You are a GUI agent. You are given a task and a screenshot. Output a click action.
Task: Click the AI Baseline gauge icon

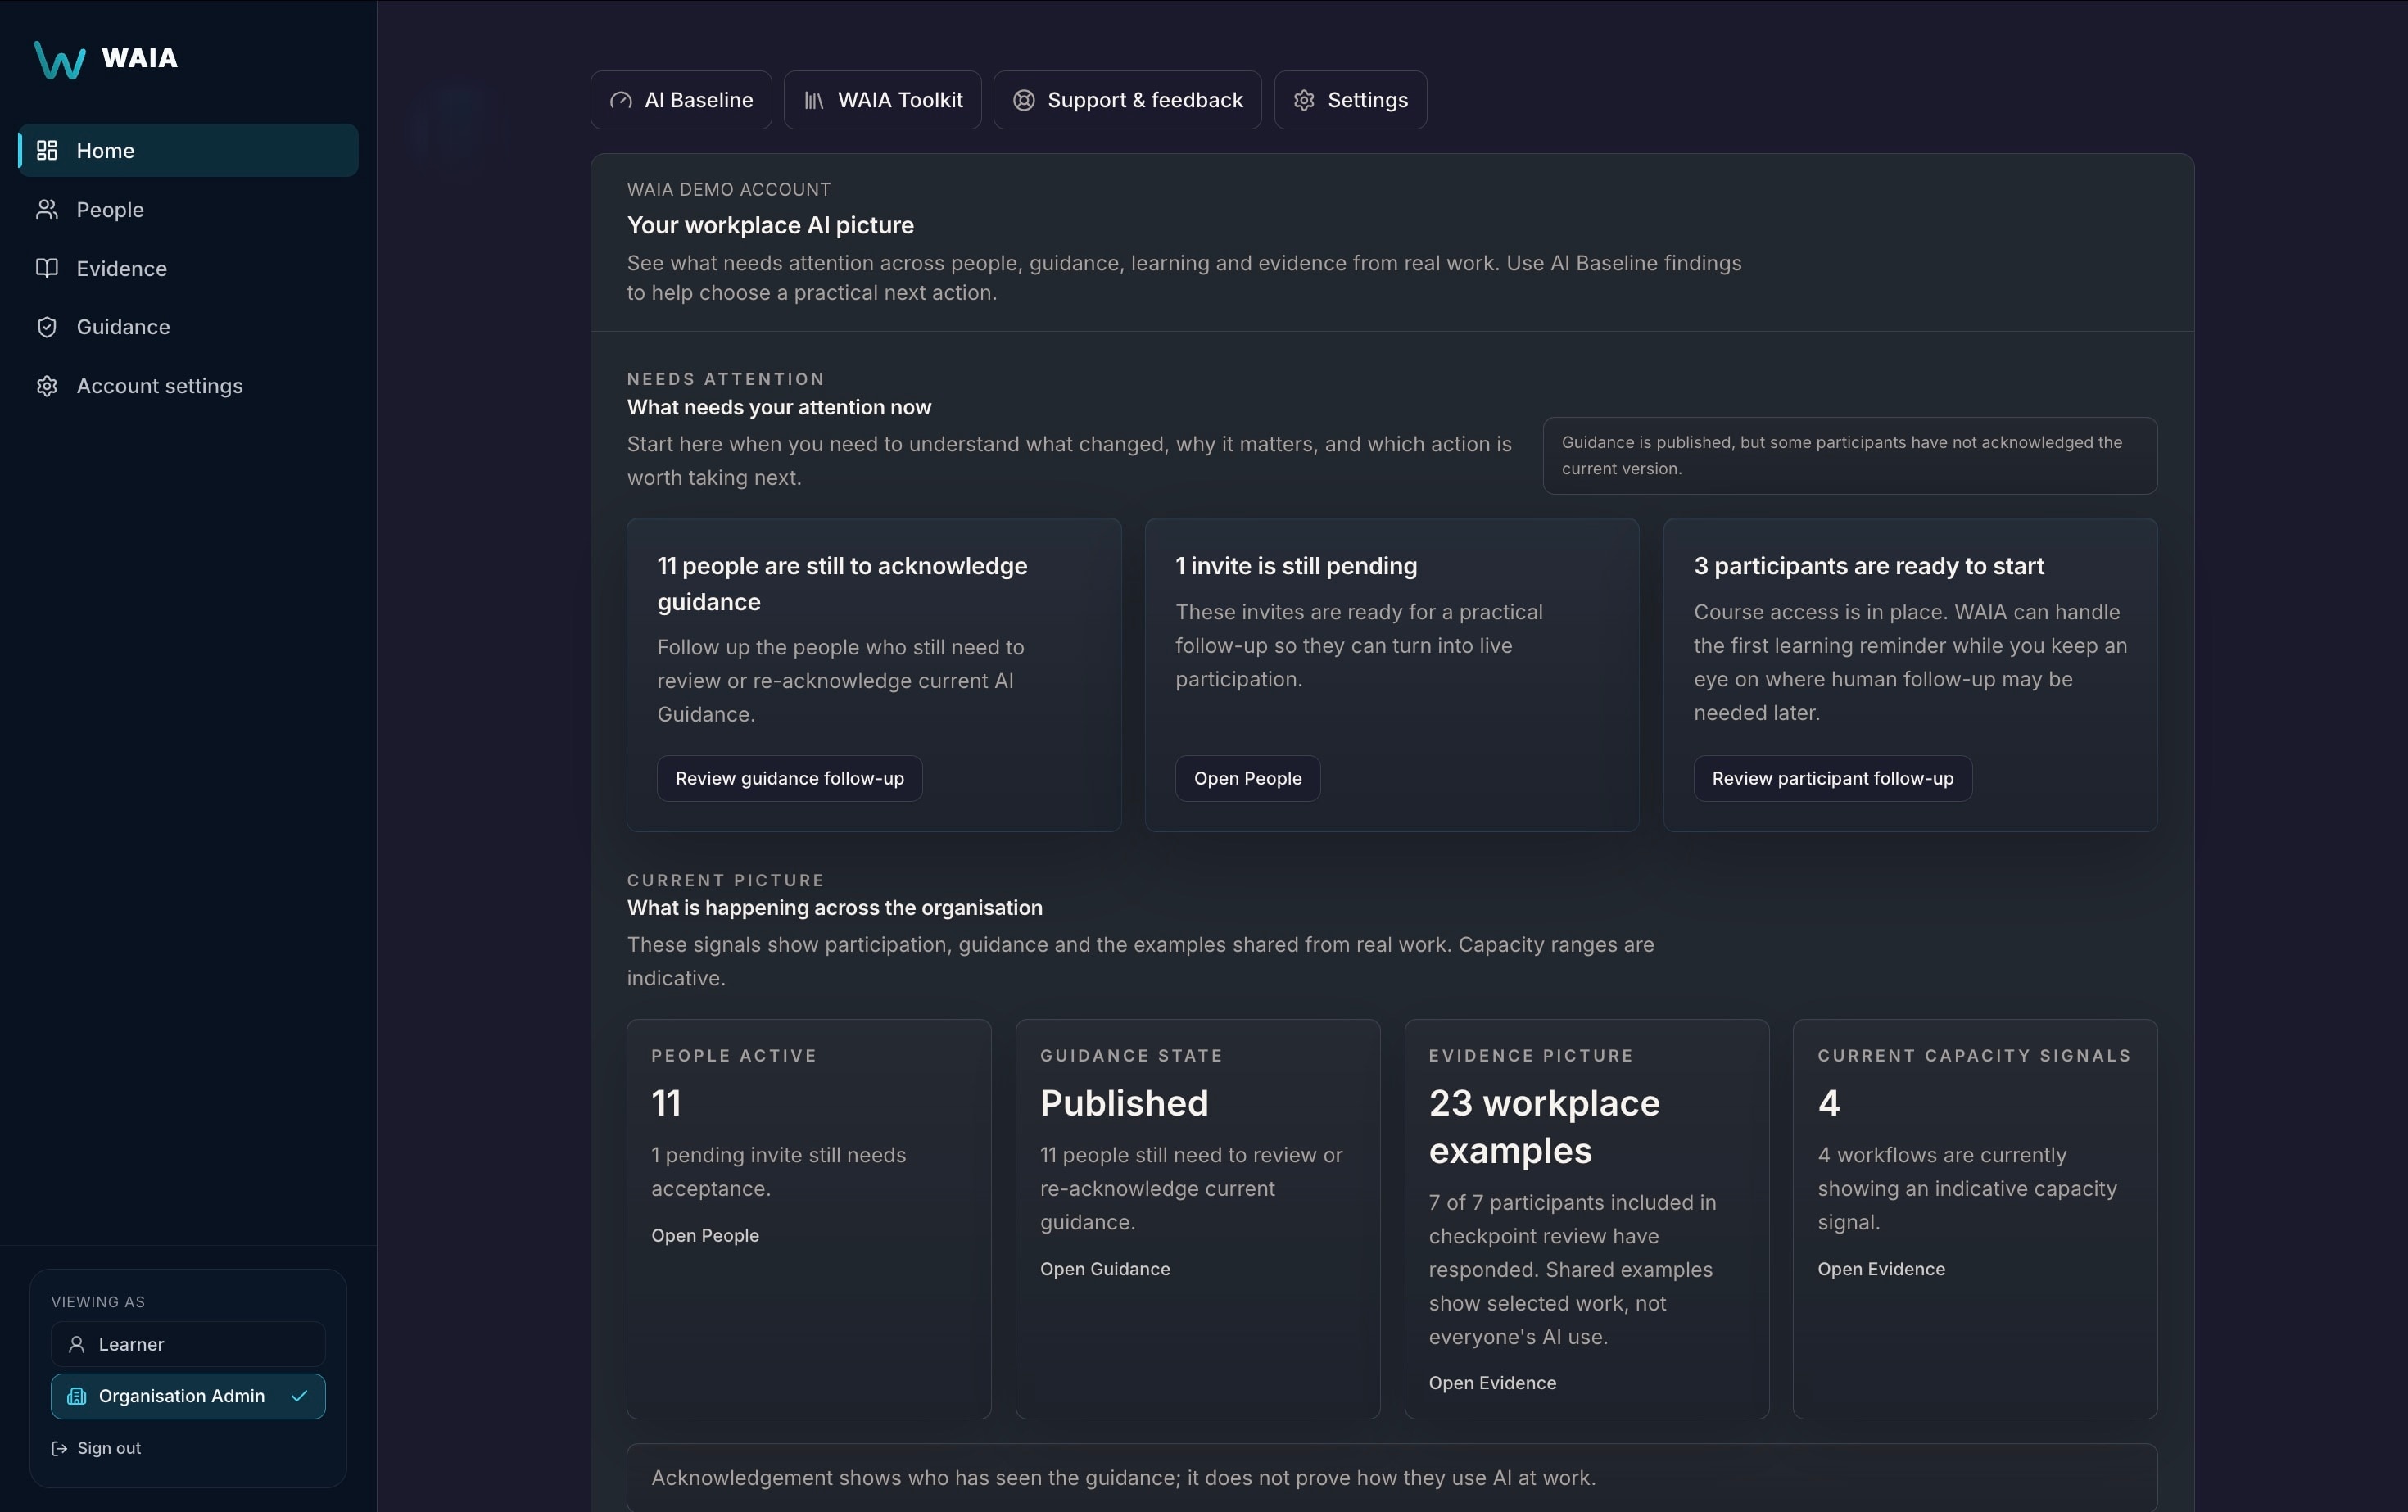click(x=621, y=100)
